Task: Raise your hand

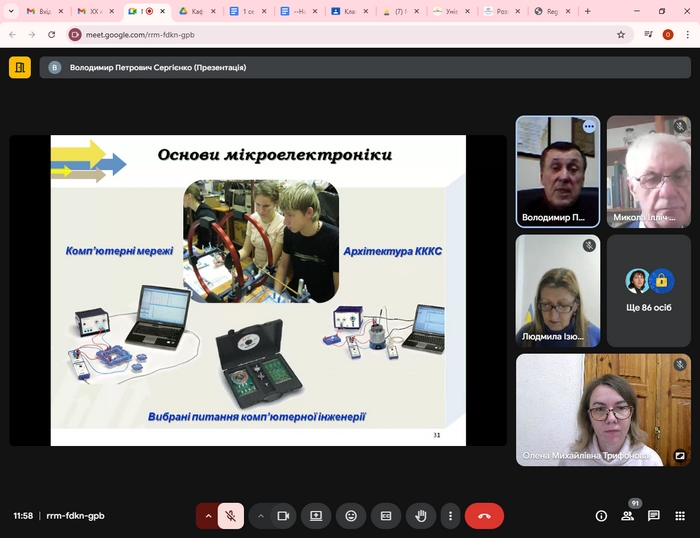Action: 421,516
